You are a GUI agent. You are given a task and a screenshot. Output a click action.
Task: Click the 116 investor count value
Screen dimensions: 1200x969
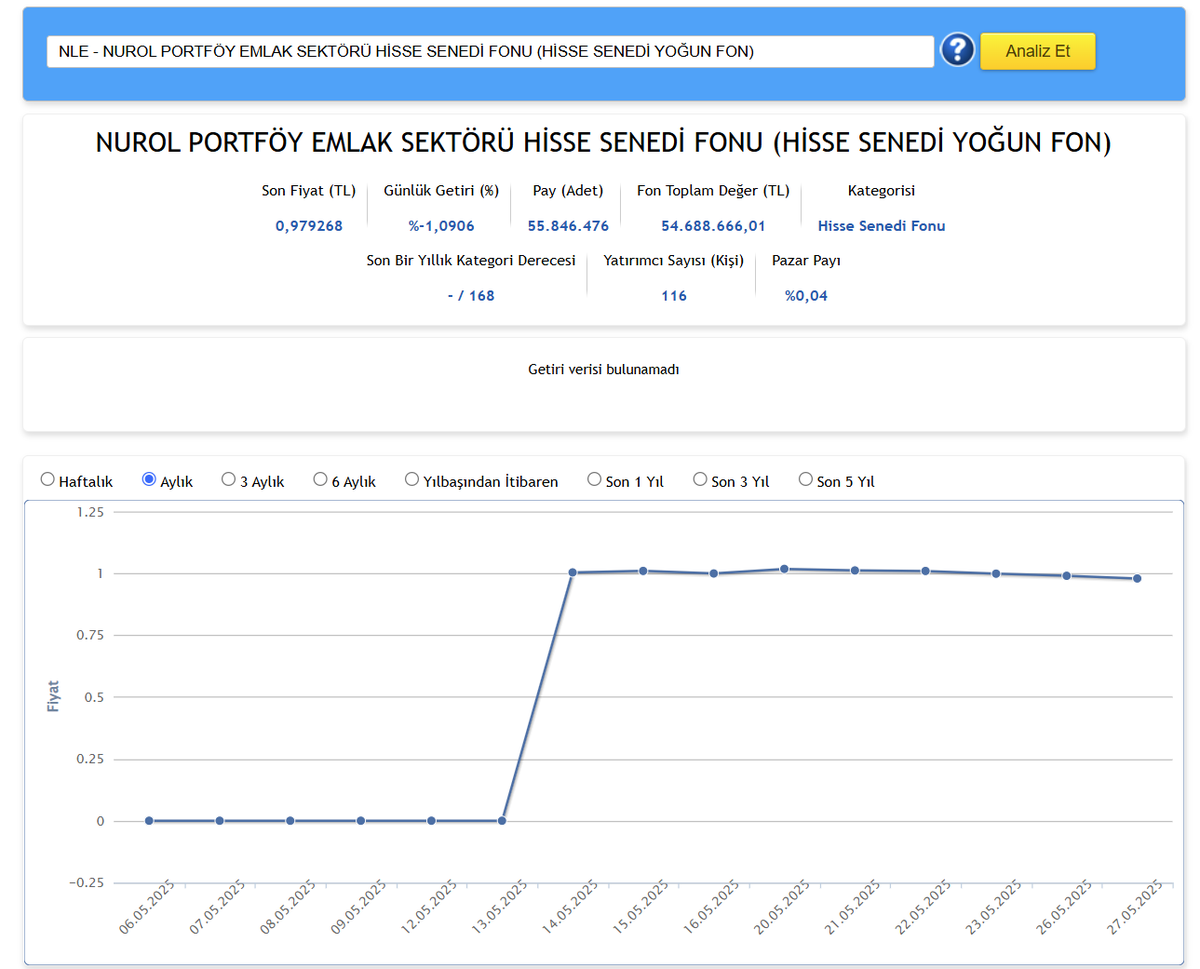[x=674, y=296]
